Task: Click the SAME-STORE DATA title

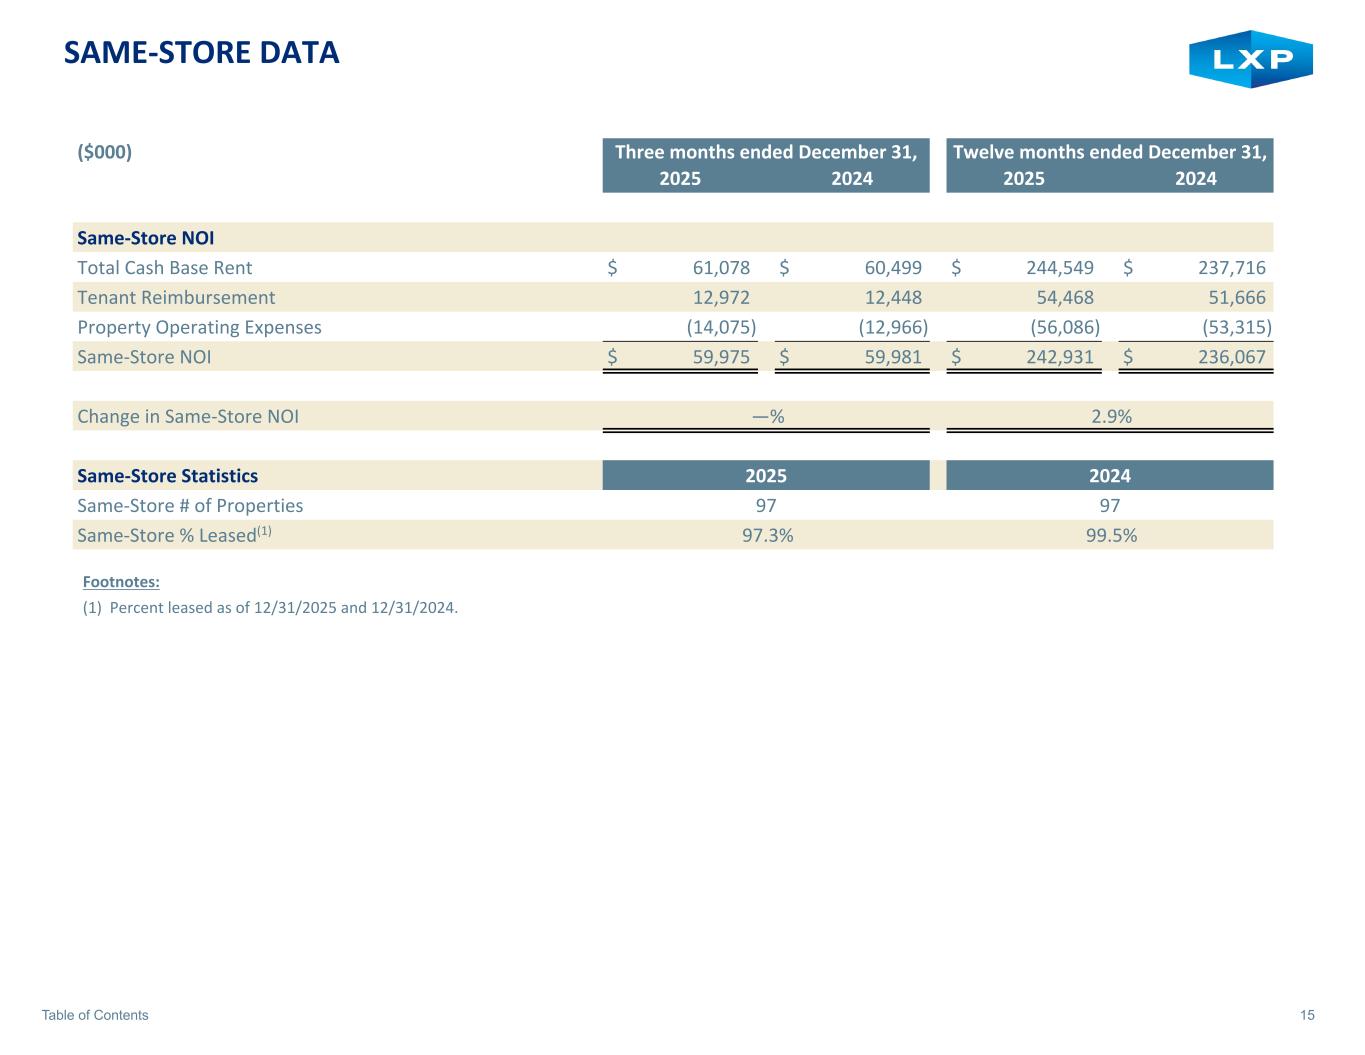Action: click(201, 53)
